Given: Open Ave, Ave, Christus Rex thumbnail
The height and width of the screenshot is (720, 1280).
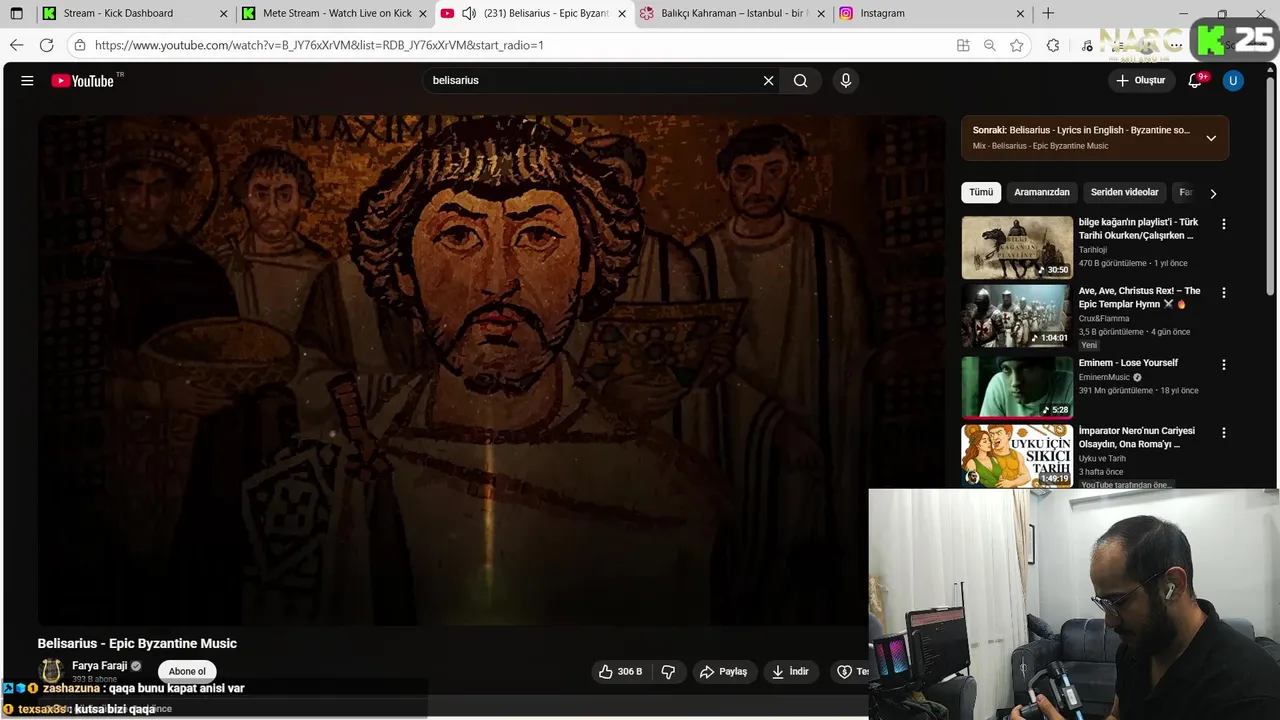Looking at the screenshot, I should [x=1017, y=316].
